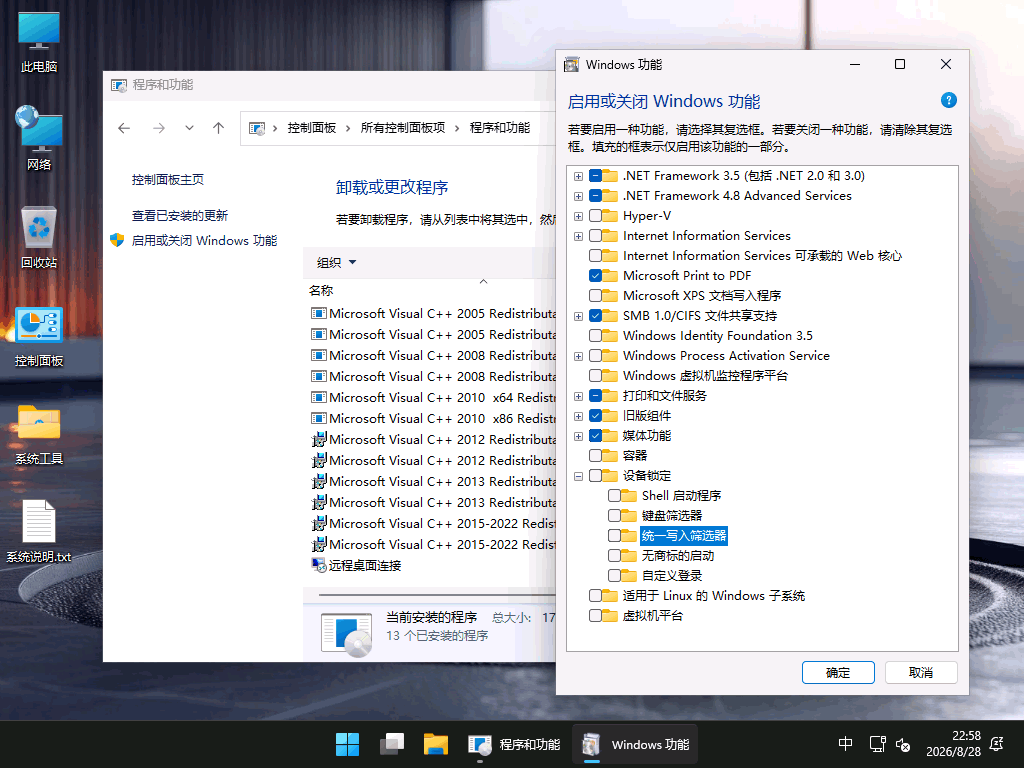
Task: Select the 自定义登录 tree item
Action: pos(671,576)
